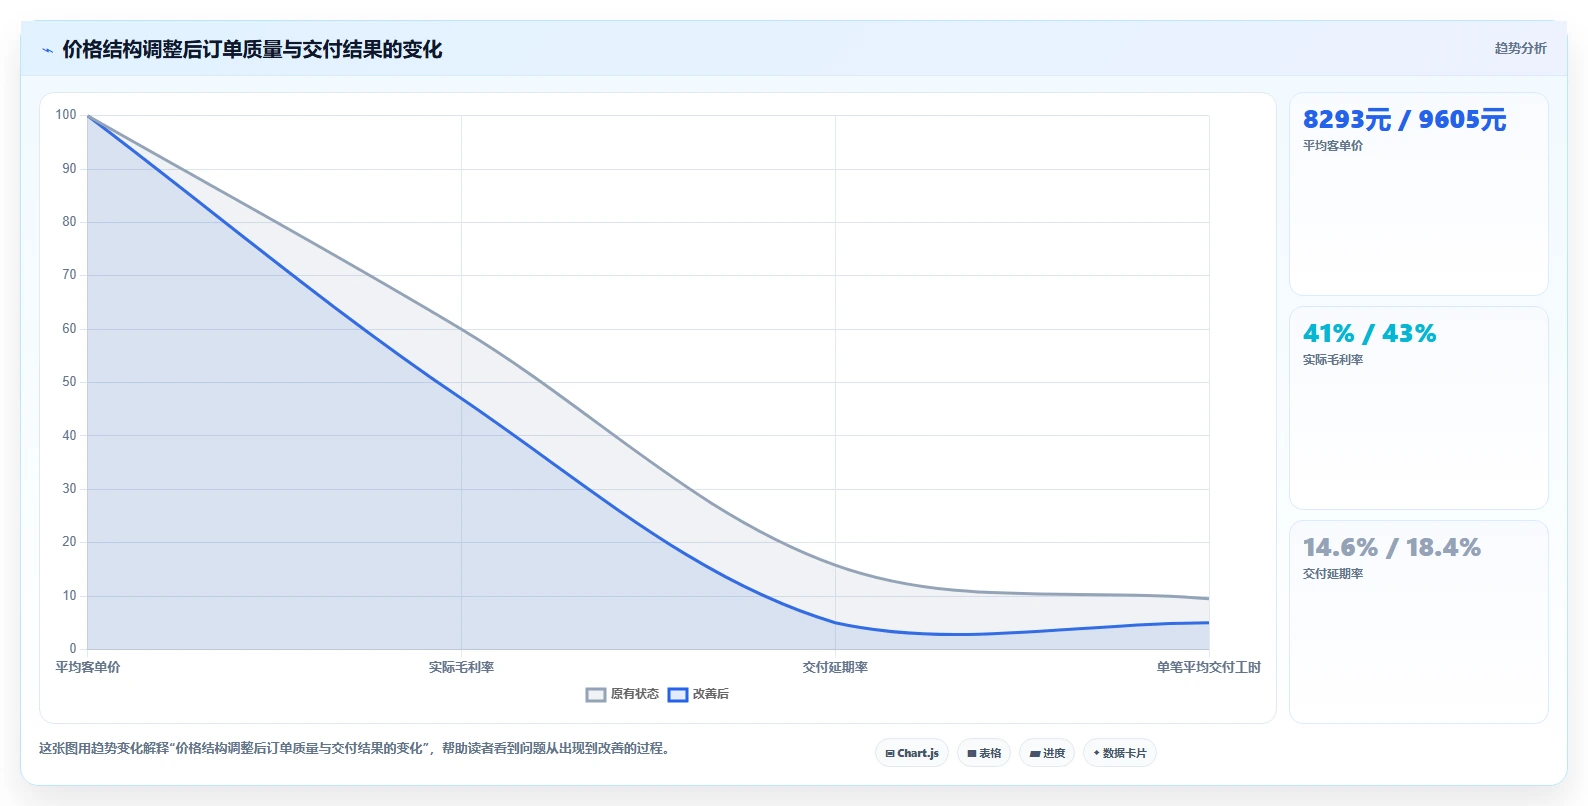Click the x-axis label 实际毛利率
Screen dimensions: 1588x806
pos(461,667)
